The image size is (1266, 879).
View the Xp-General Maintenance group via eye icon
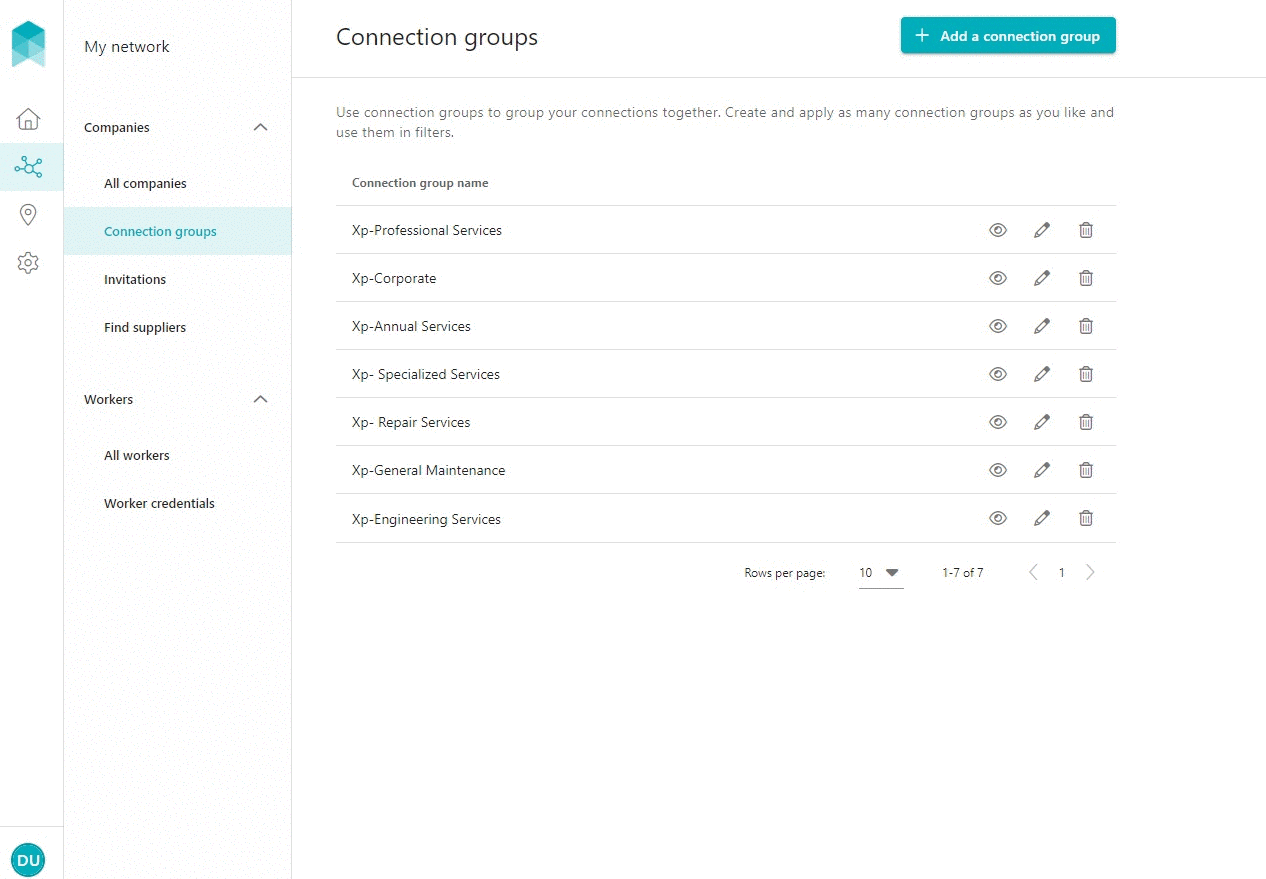click(998, 470)
